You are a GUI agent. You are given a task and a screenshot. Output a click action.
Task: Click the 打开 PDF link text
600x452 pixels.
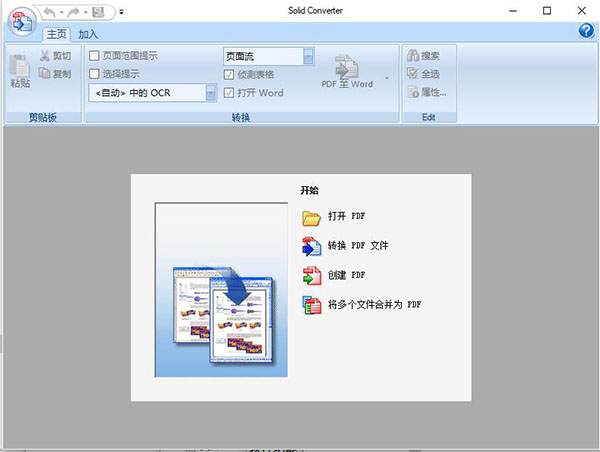click(x=346, y=216)
